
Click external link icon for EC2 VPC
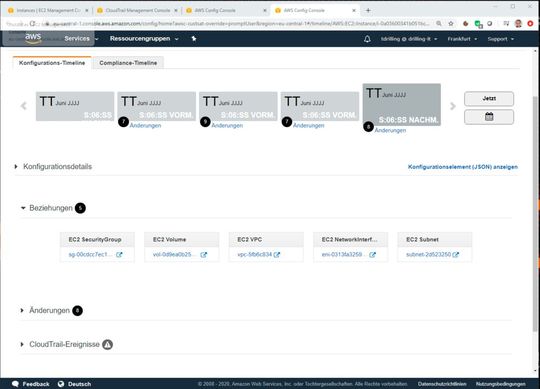click(x=277, y=255)
